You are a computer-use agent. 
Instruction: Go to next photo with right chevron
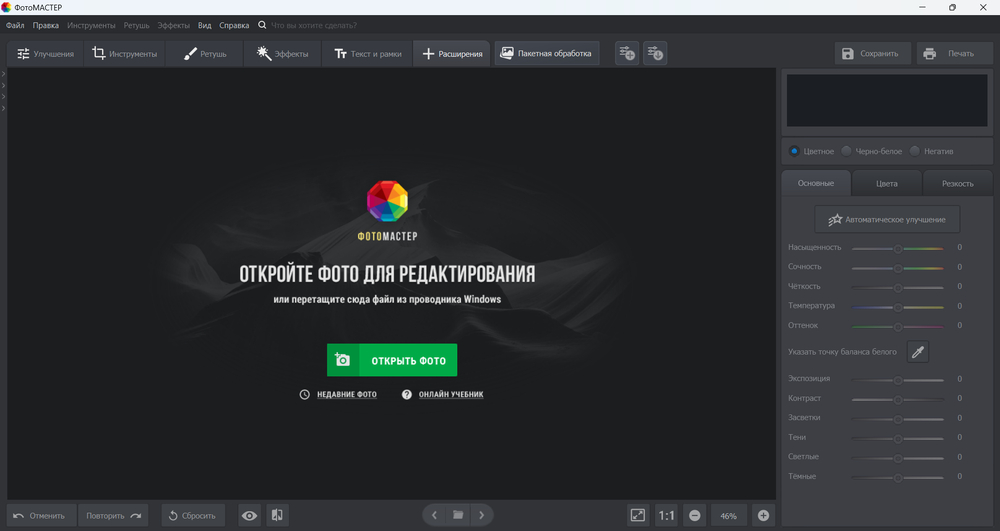[481, 515]
